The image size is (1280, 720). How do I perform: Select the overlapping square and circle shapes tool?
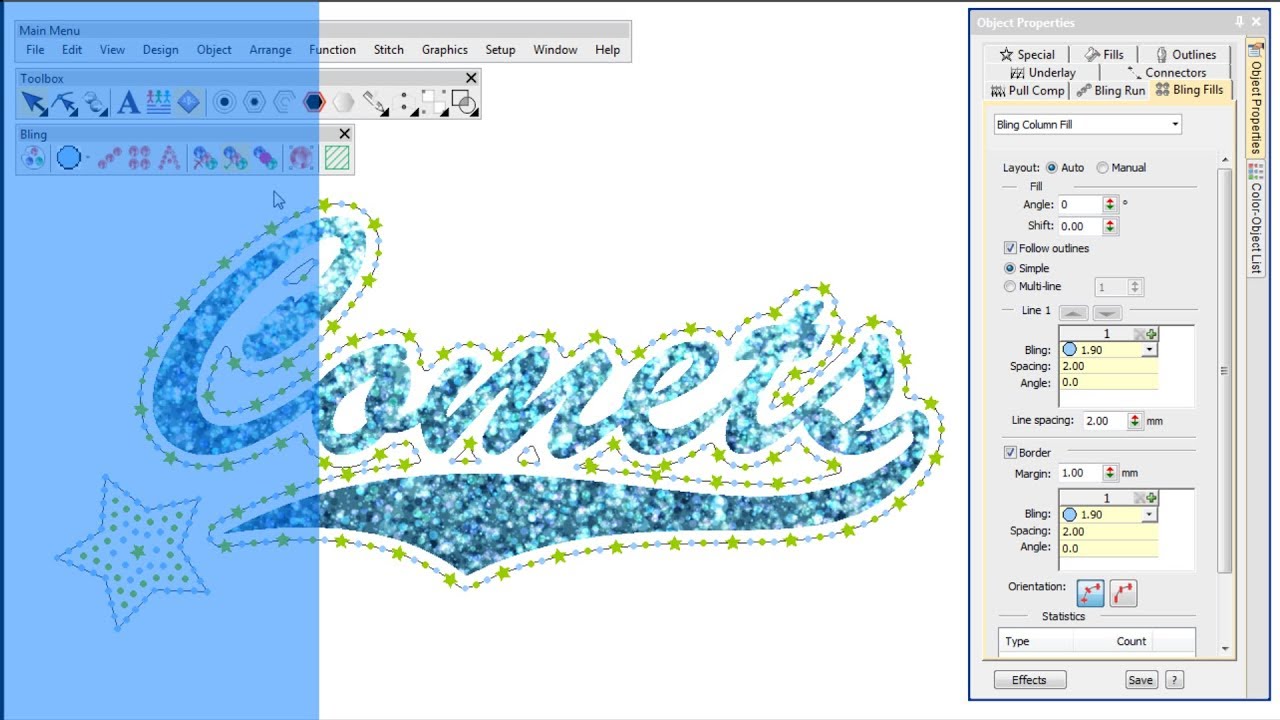(x=463, y=102)
